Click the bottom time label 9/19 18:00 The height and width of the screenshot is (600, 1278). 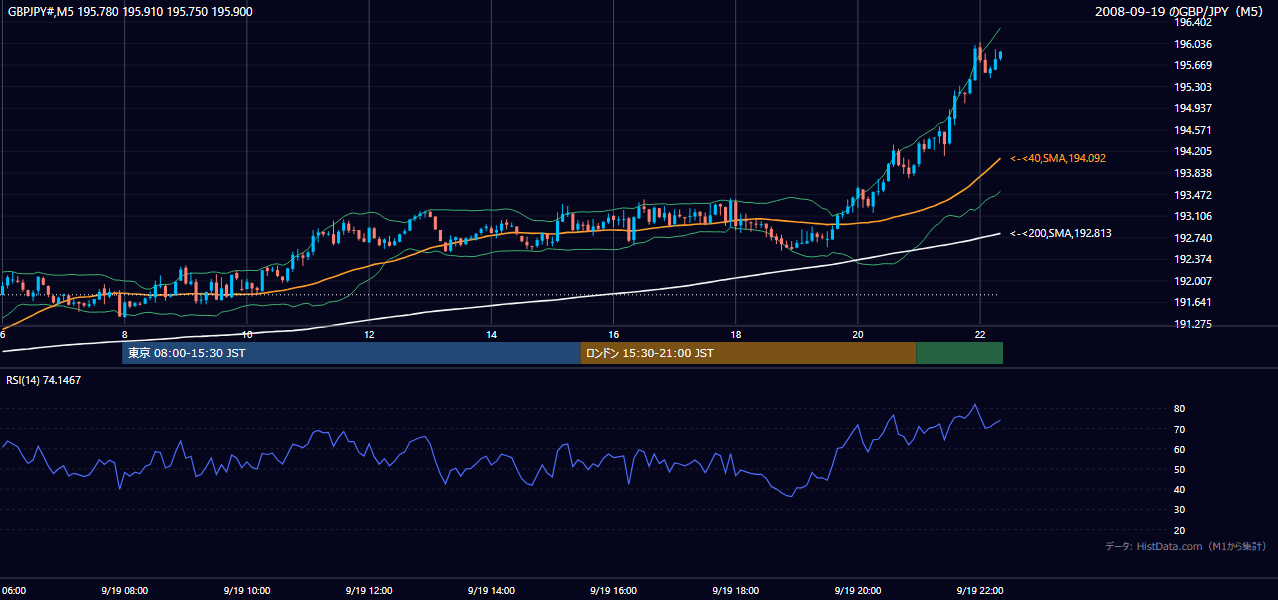coord(735,590)
